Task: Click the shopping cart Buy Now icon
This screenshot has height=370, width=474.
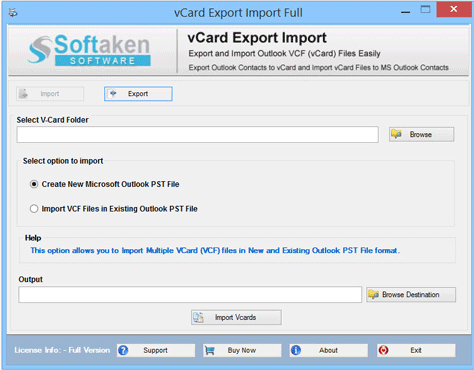Action: (x=209, y=350)
